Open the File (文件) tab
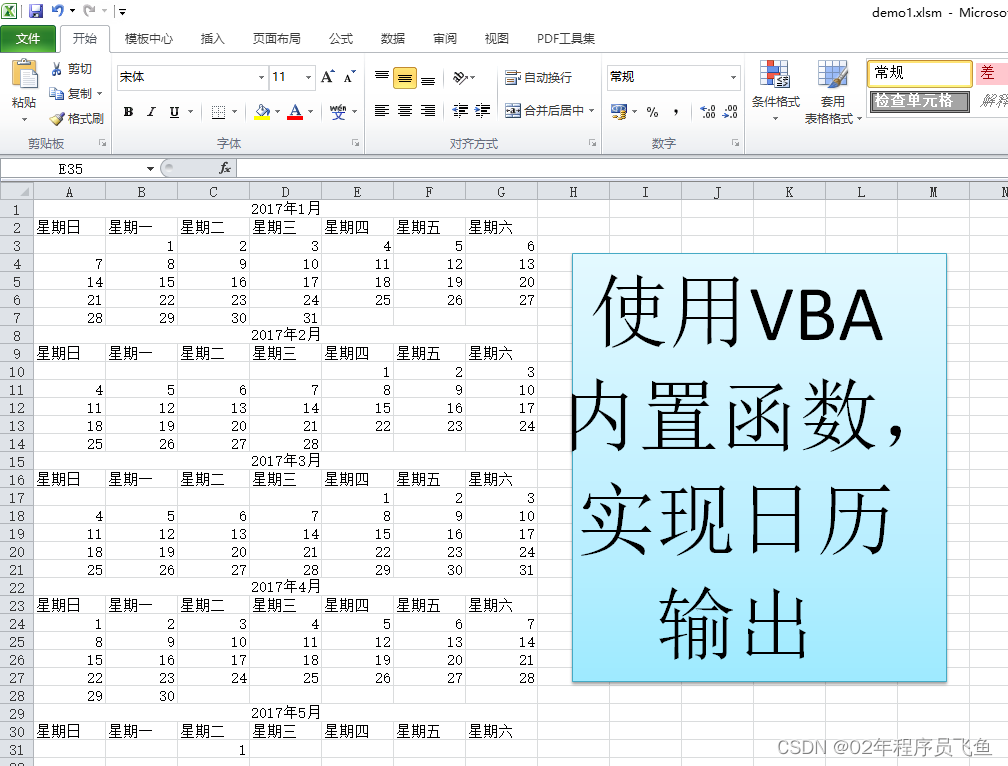The width and height of the screenshot is (1008, 766). pyautogui.click(x=28, y=39)
